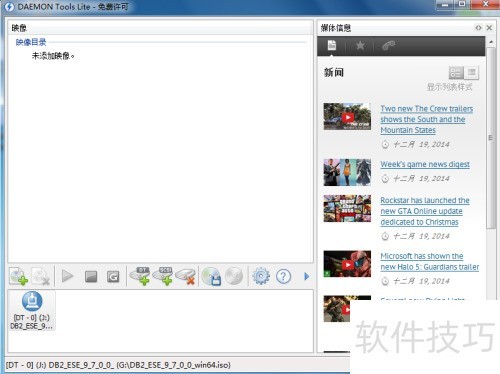Screen dimensions: 500x374
Task: Click the Unmount (stop) toolbar icon
Action: point(90,276)
